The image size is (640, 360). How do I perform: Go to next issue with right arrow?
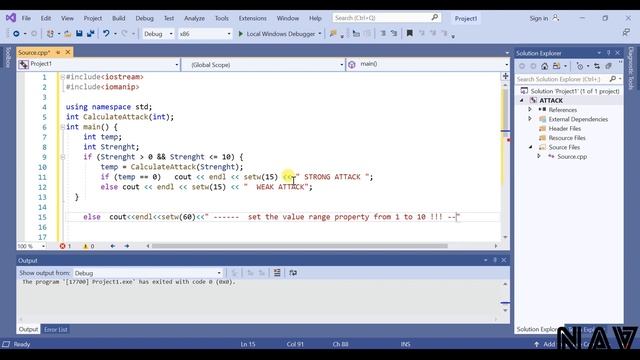click(x=127, y=246)
